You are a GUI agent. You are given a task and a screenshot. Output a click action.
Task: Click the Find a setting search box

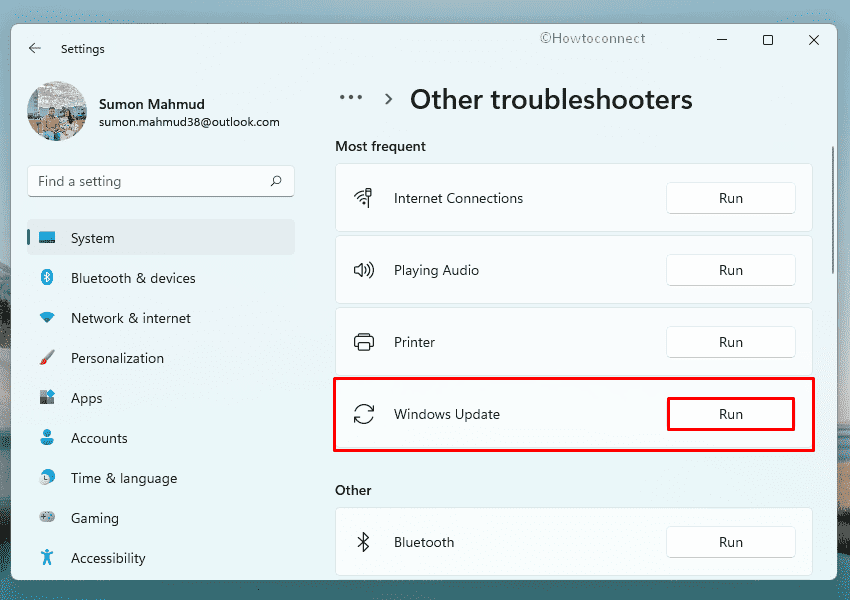pyautogui.click(x=160, y=181)
